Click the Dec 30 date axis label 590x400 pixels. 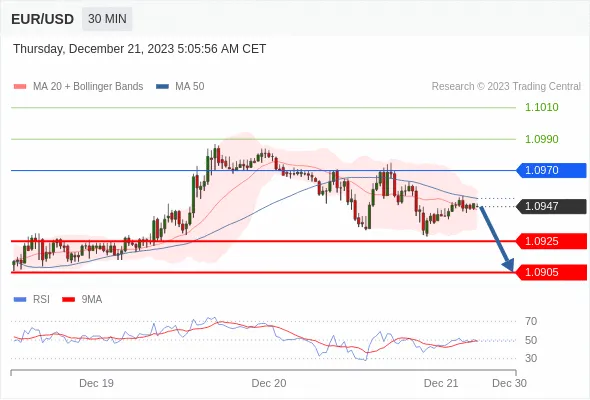tap(509, 383)
